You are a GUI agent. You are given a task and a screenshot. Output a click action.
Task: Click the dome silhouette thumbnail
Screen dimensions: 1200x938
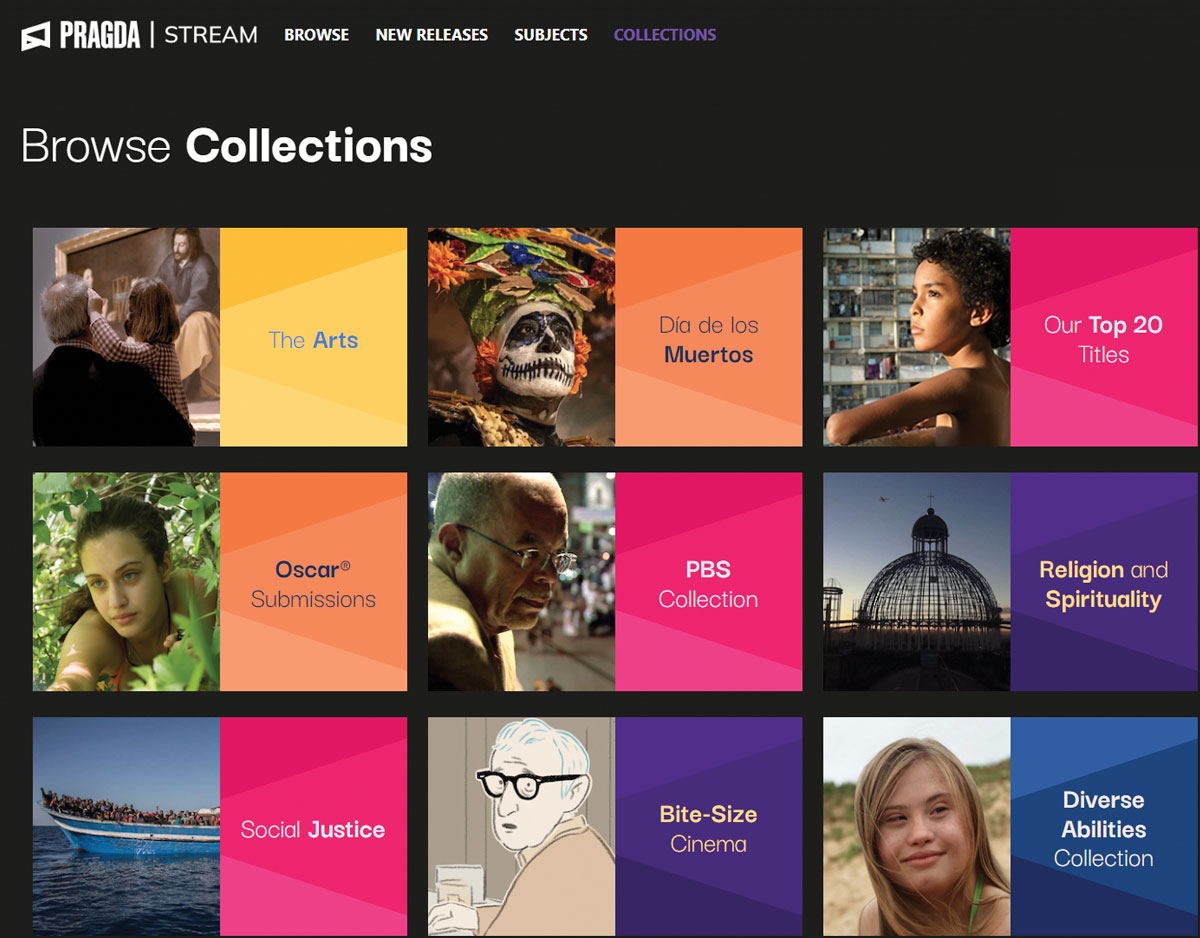916,582
